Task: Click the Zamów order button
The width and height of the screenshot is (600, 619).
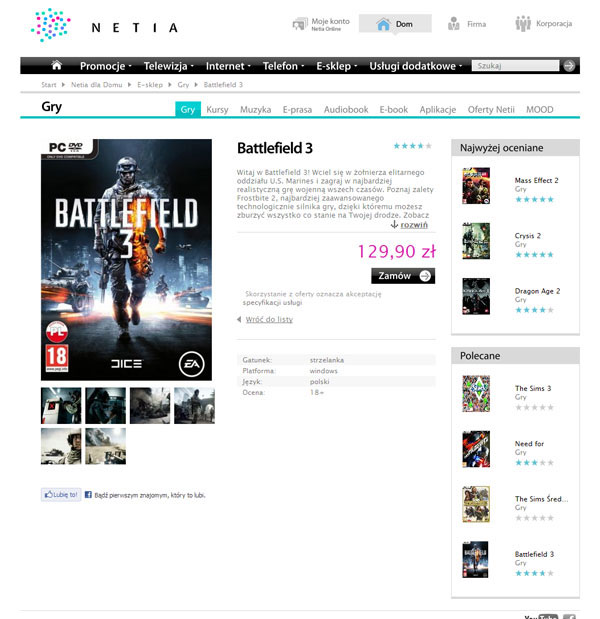Action: pyautogui.click(x=403, y=276)
